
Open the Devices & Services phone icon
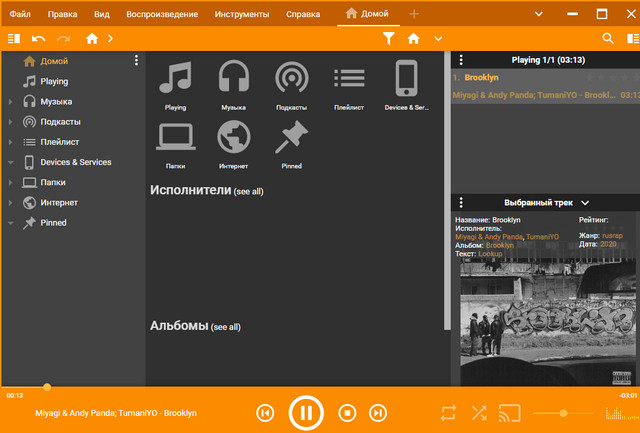(x=406, y=79)
